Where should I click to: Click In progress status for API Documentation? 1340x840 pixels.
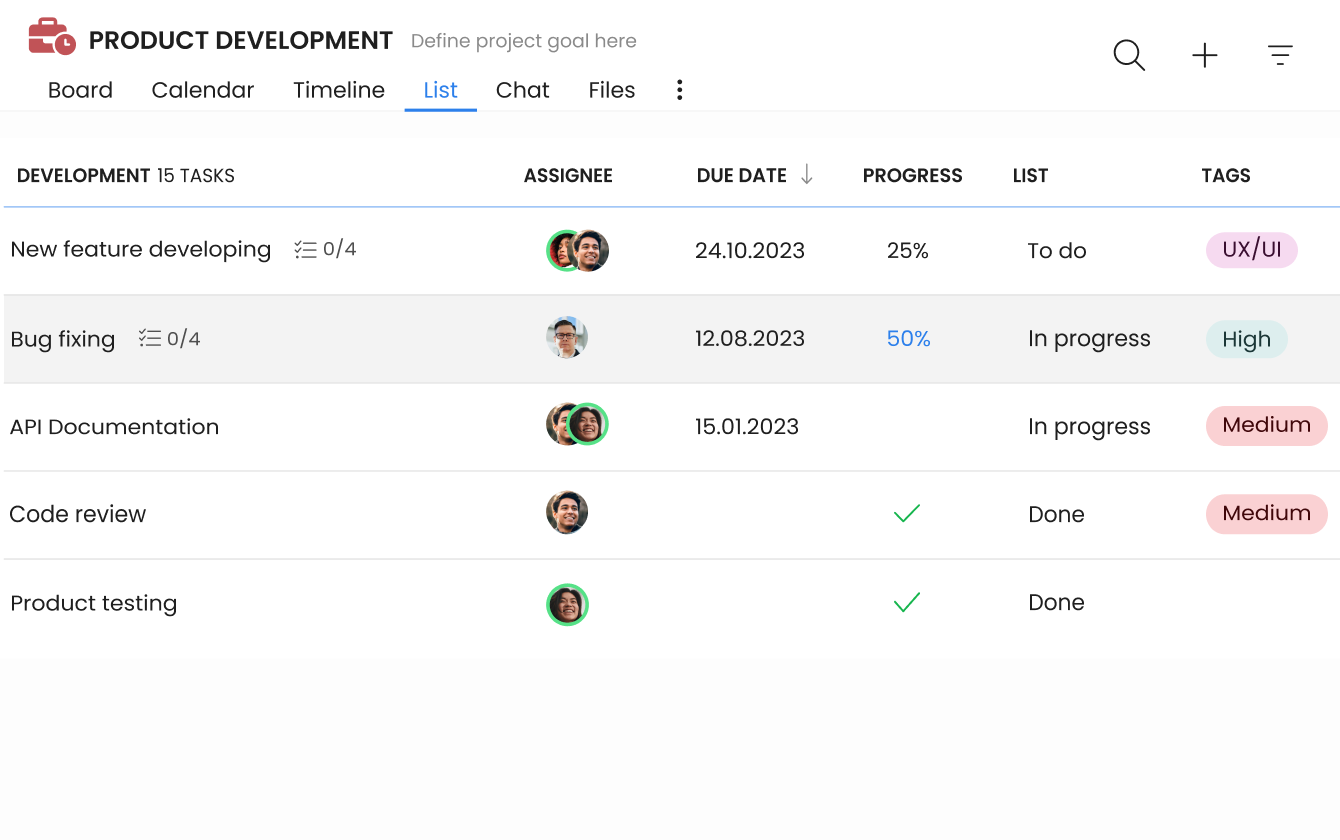coord(1089,427)
